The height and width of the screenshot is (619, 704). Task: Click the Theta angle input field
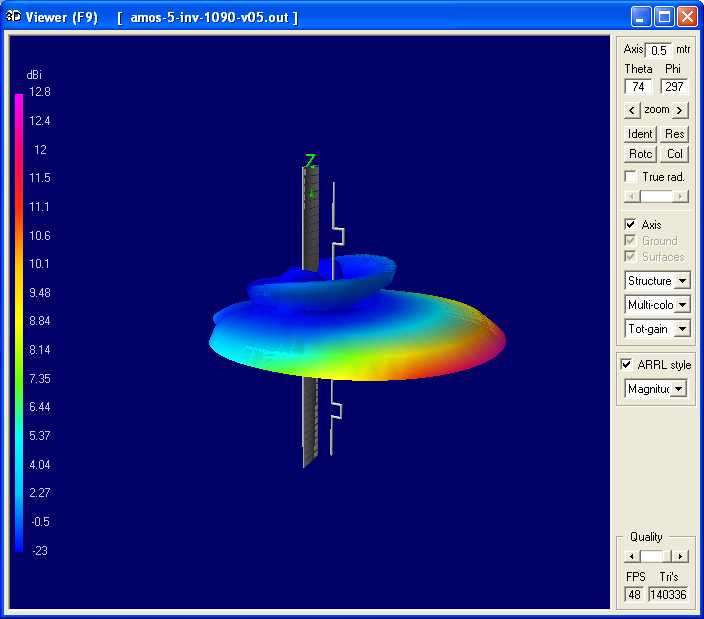point(638,87)
